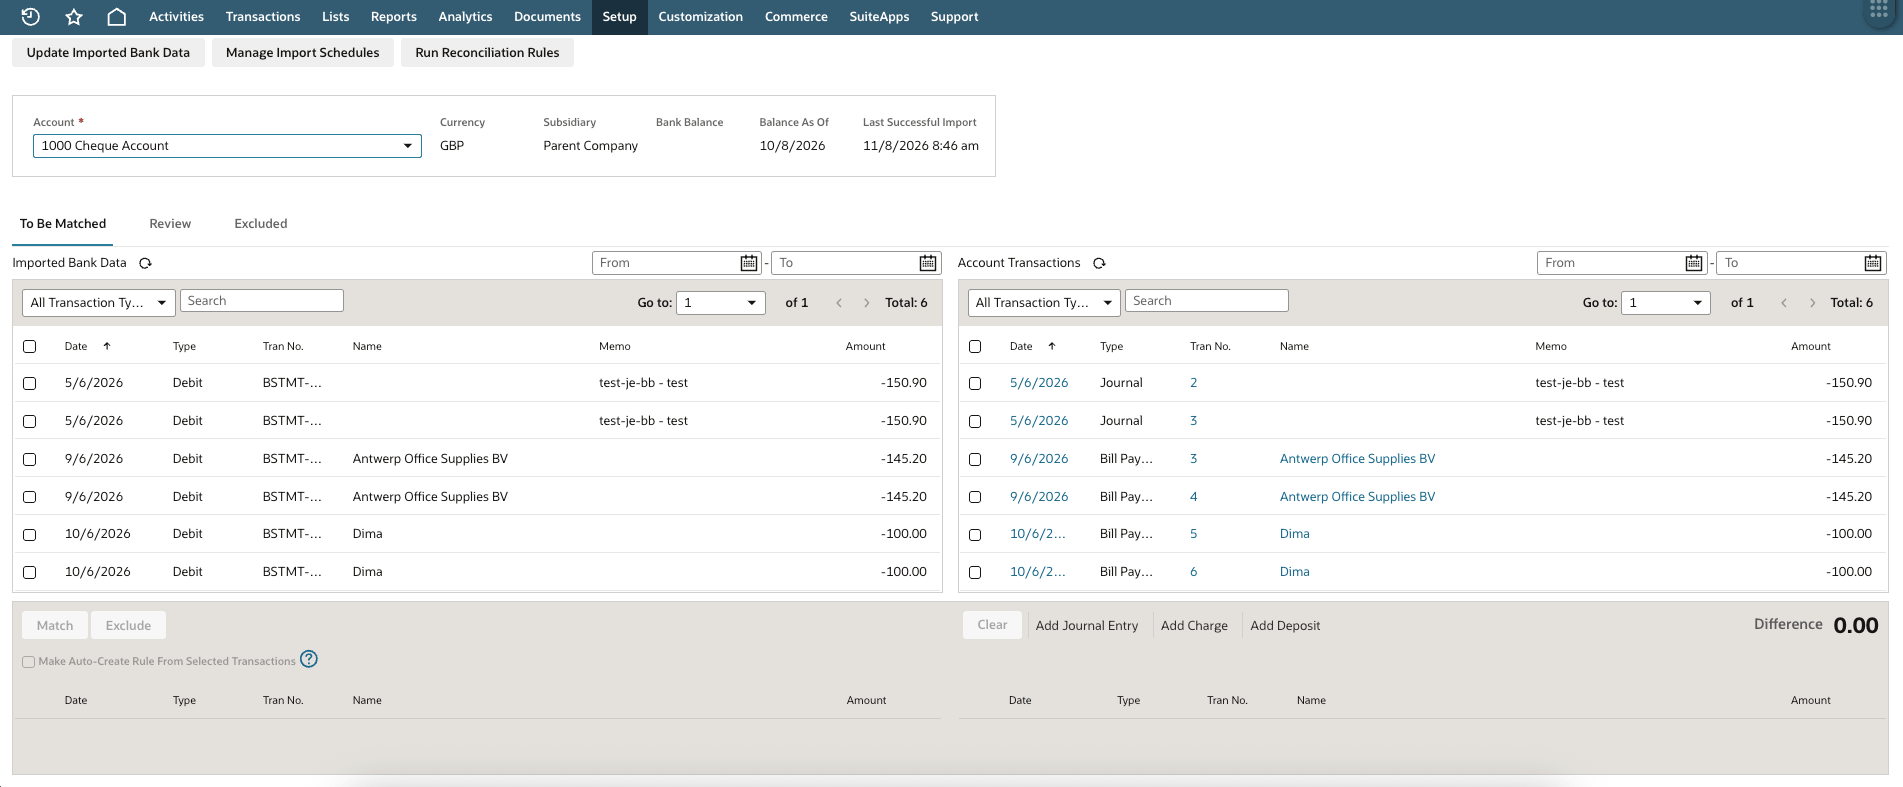The width and height of the screenshot is (1903, 787).
Task: Click Update Imported Bank Data button
Action: (x=108, y=53)
